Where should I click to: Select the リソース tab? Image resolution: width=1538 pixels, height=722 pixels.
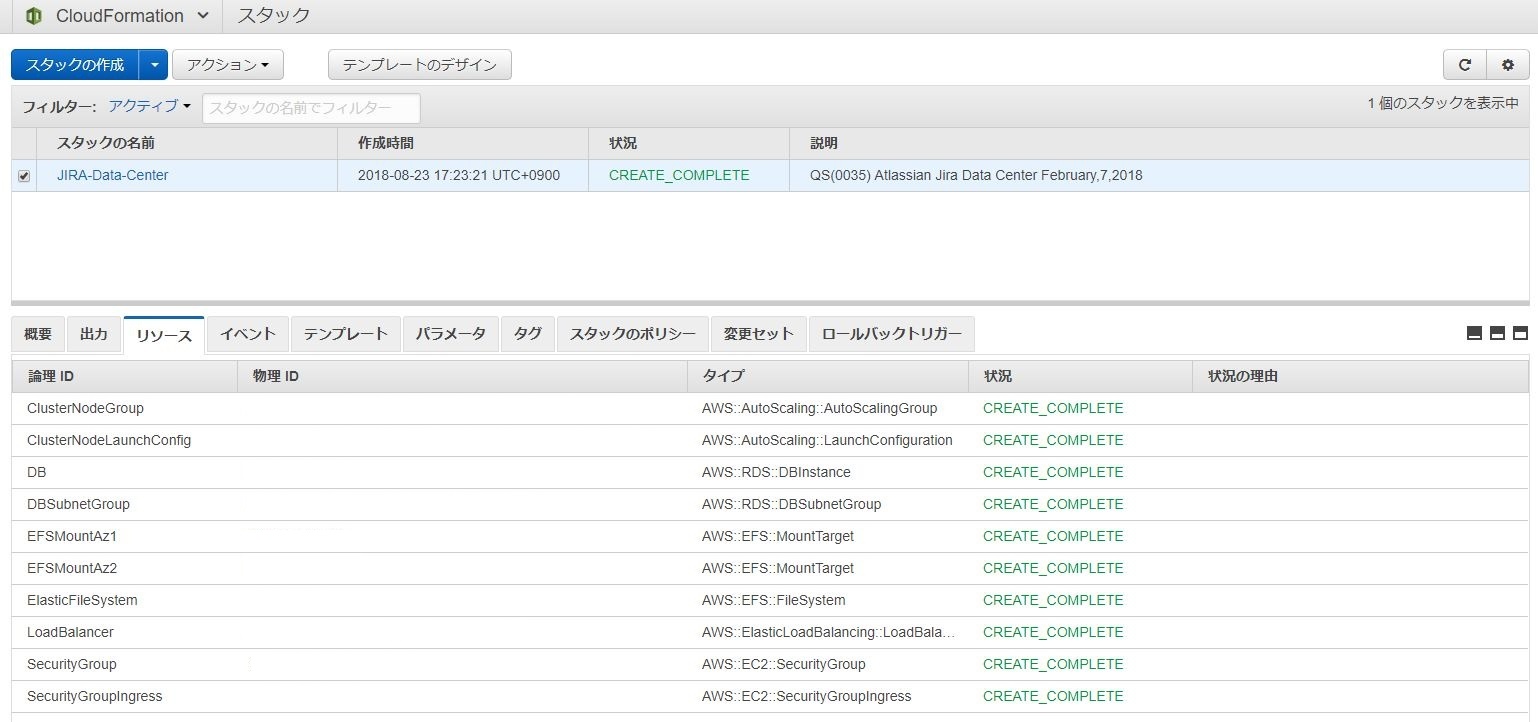pos(164,335)
